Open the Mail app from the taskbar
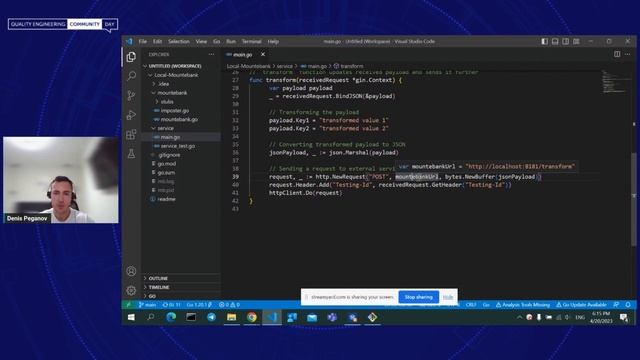The height and width of the screenshot is (360, 640). [x=312, y=317]
